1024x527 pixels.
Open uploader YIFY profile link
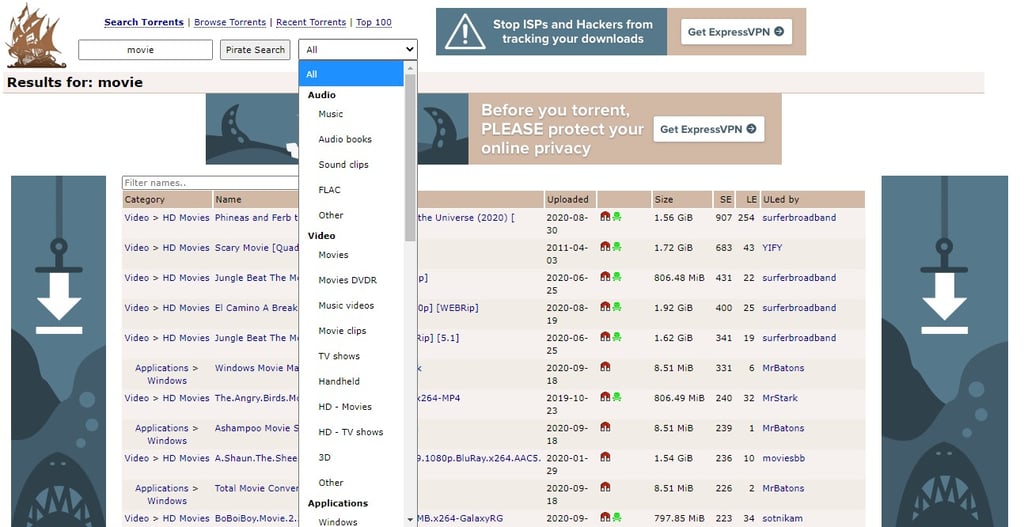coord(772,248)
